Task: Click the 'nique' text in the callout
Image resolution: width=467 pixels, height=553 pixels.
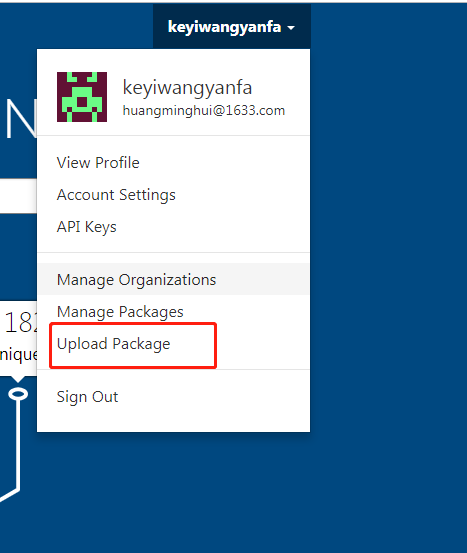Action: (x=18, y=355)
